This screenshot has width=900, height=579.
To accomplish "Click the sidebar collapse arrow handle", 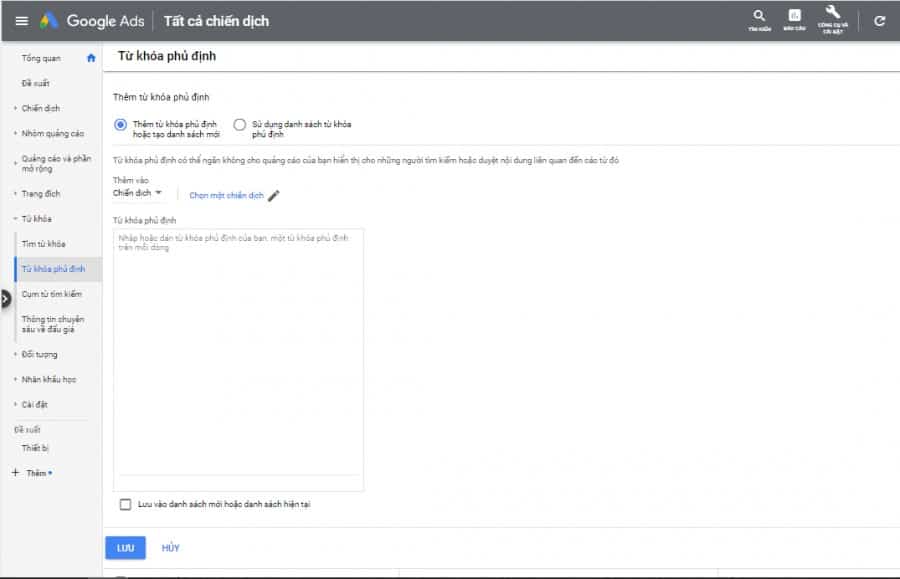I will [x=5, y=297].
